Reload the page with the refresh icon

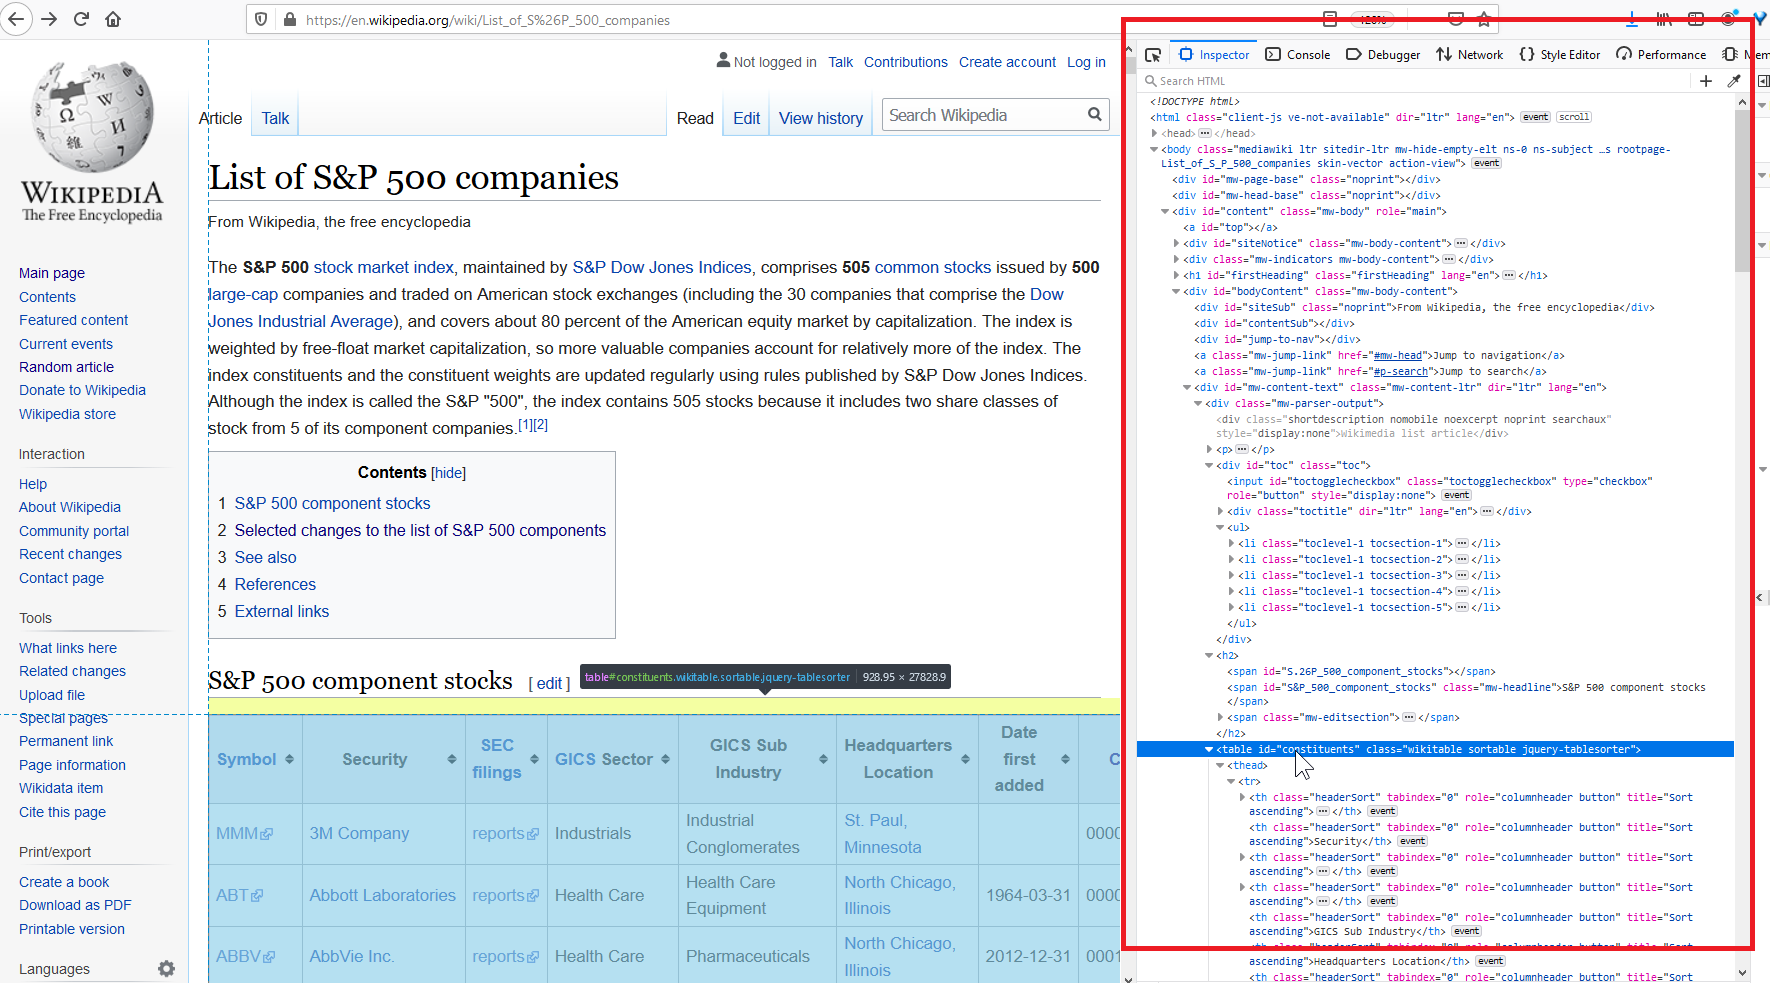[x=82, y=19]
